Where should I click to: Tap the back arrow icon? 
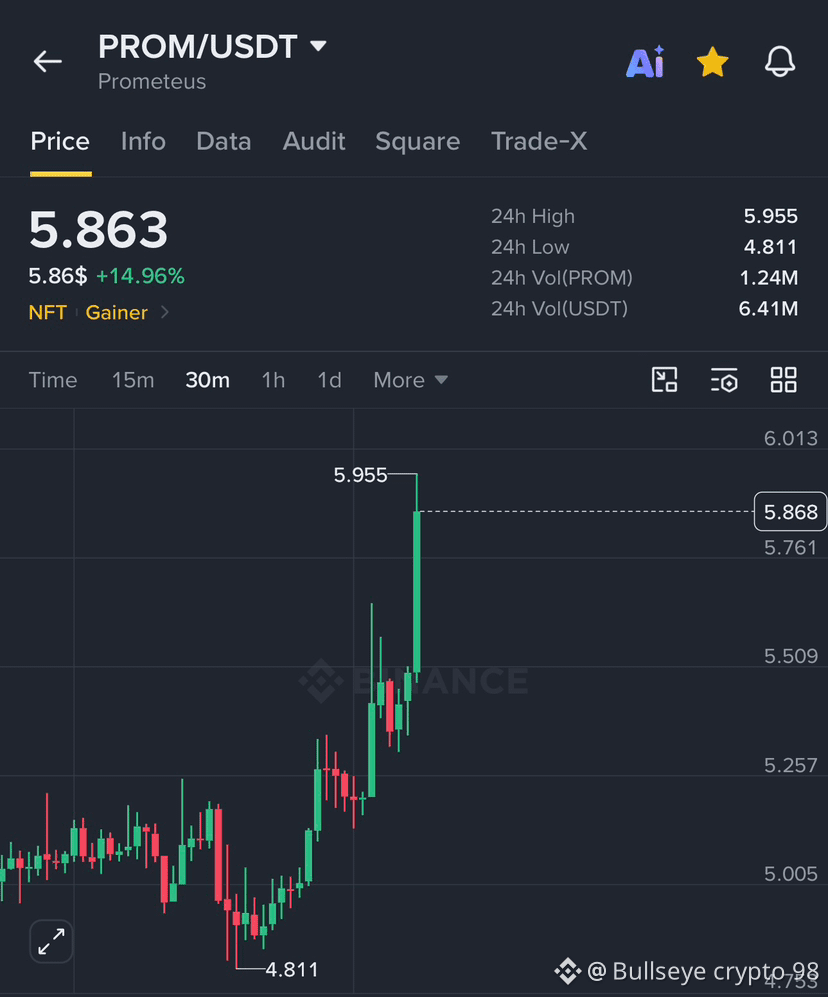(48, 62)
